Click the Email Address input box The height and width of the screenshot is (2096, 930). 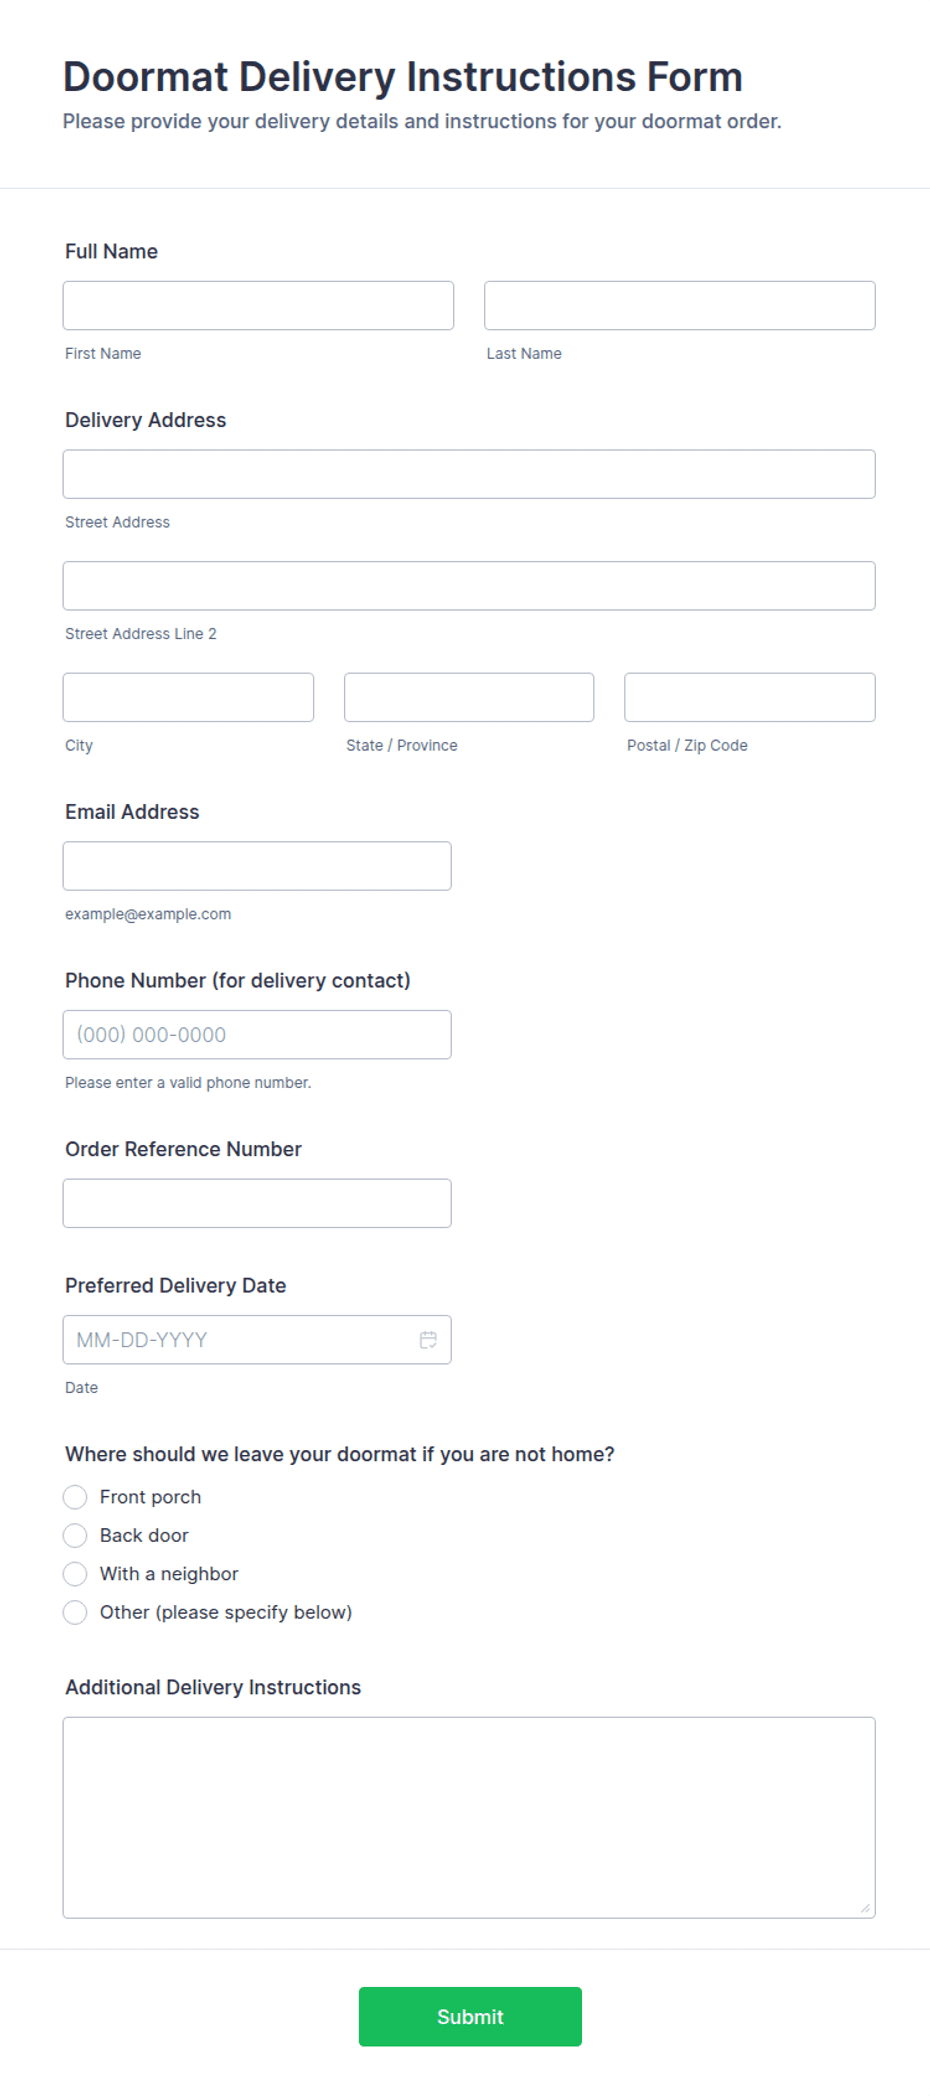click(257, 866)
